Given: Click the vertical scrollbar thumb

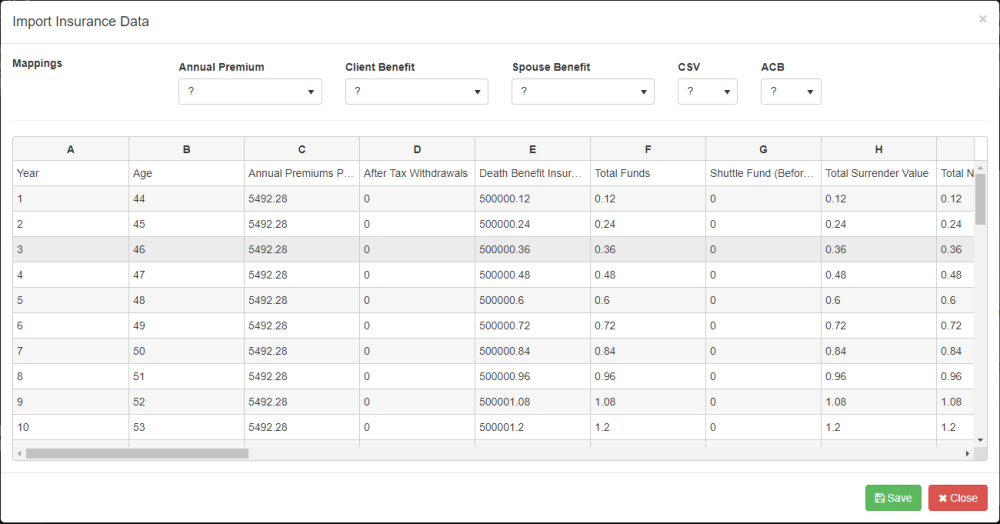Looking at the screenshot, I should point(980,198).
